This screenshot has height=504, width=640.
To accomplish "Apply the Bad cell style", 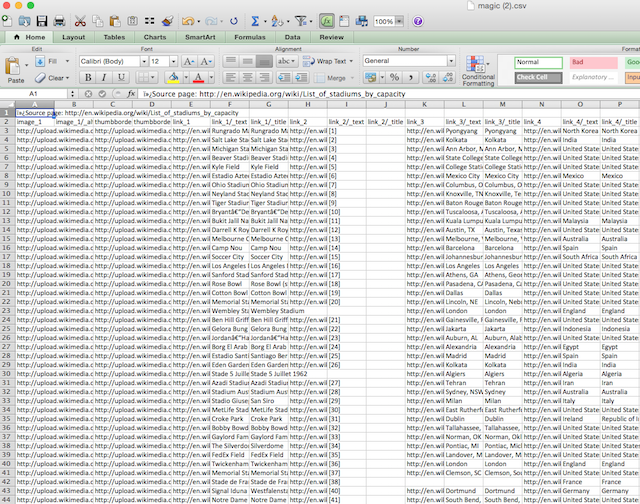I will [x=594, y=62].
